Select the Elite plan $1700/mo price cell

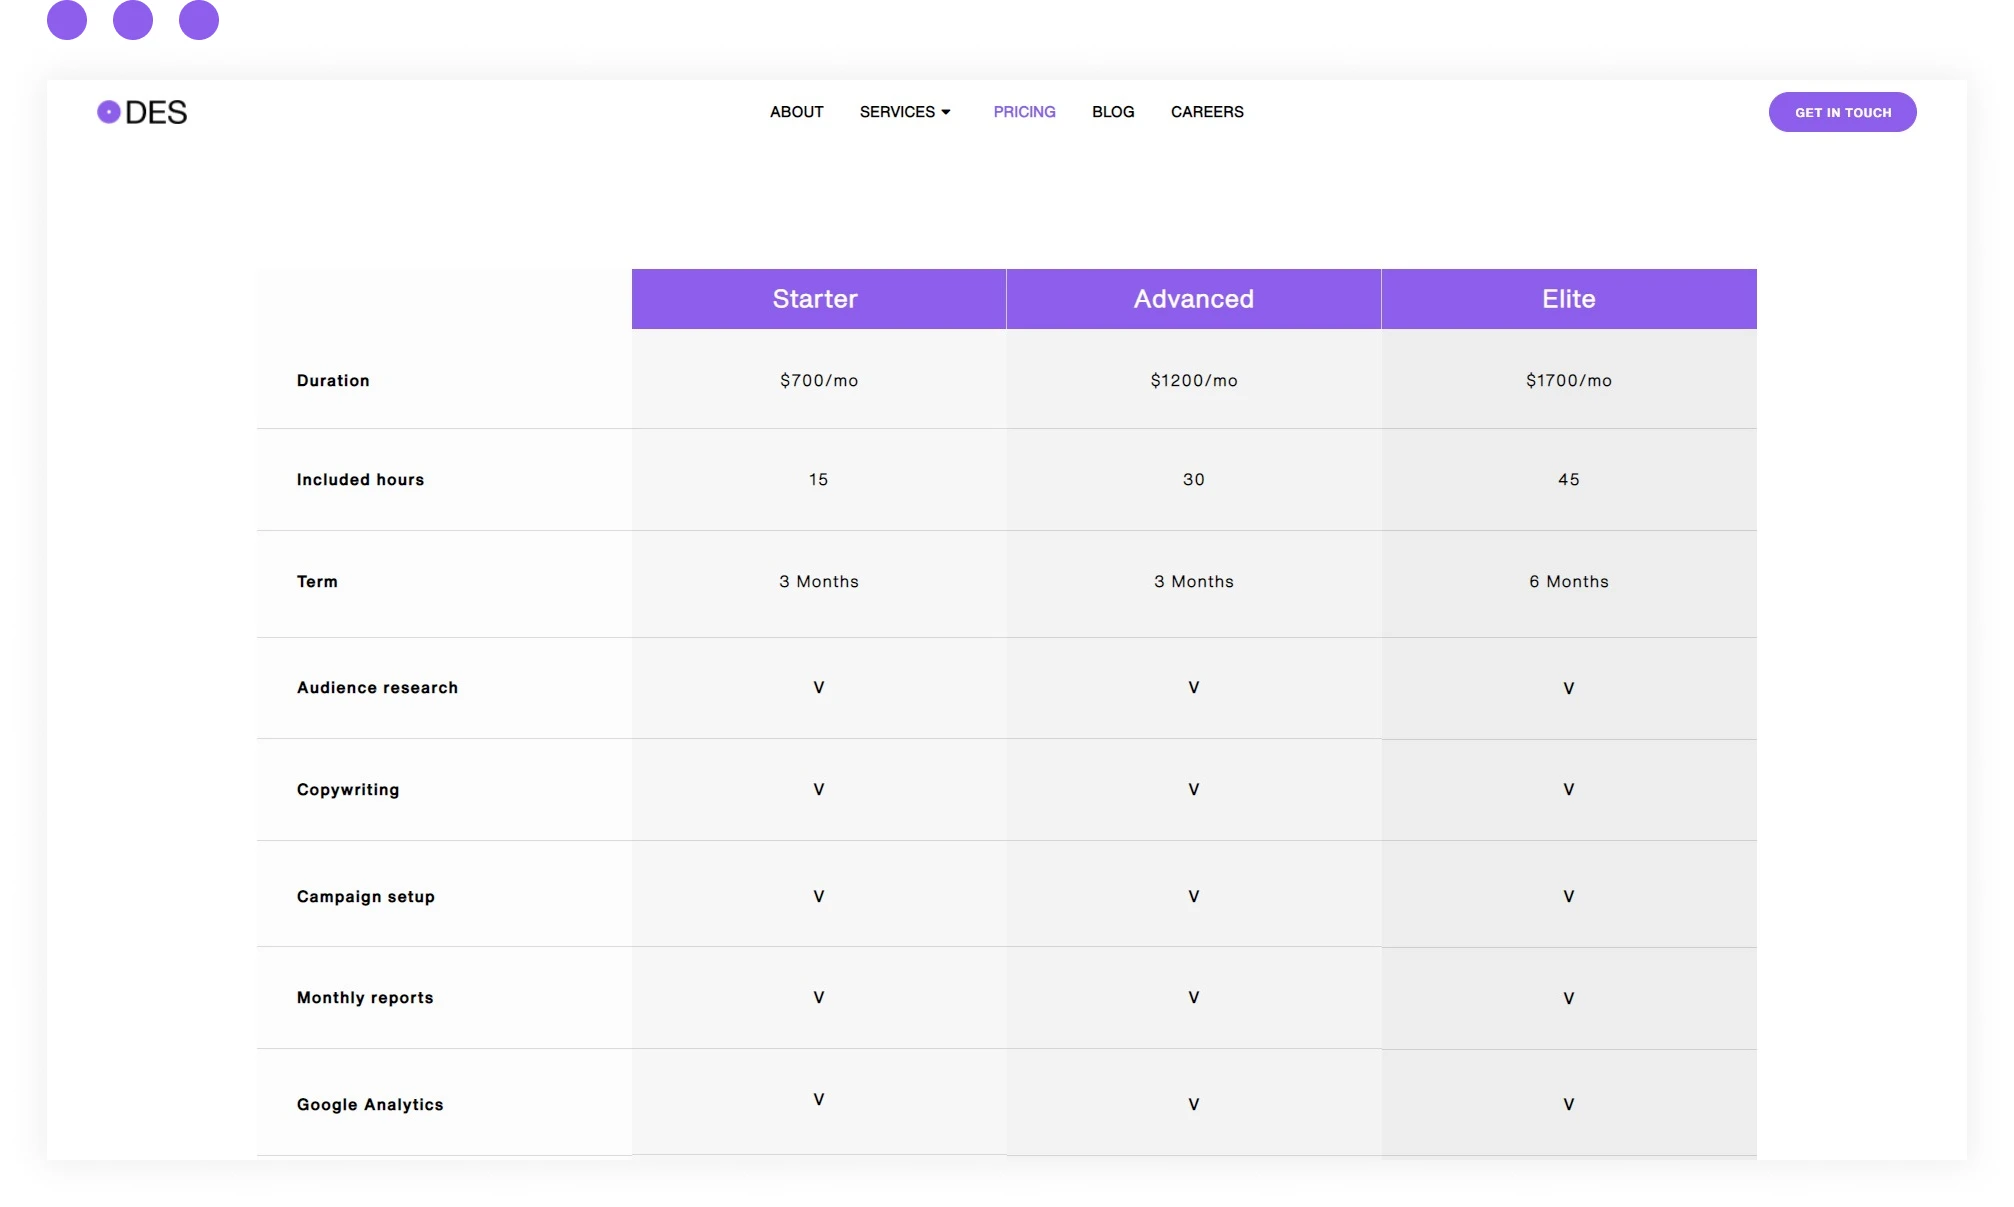pos(1569,379)
